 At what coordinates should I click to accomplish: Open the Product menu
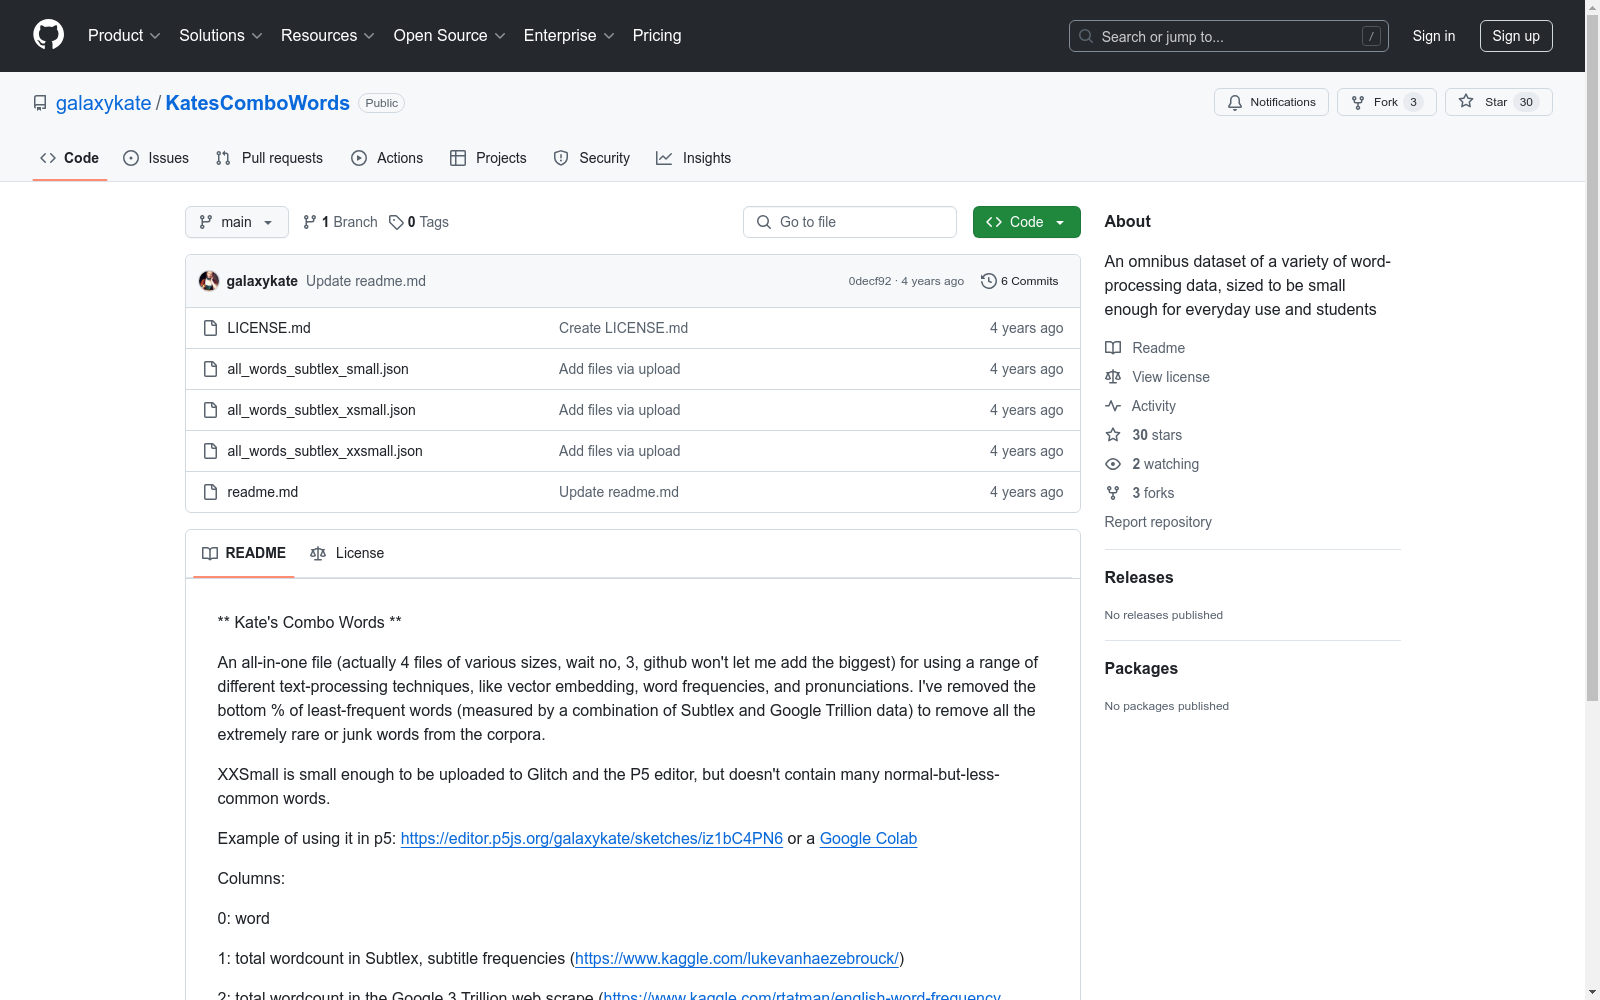124,36
